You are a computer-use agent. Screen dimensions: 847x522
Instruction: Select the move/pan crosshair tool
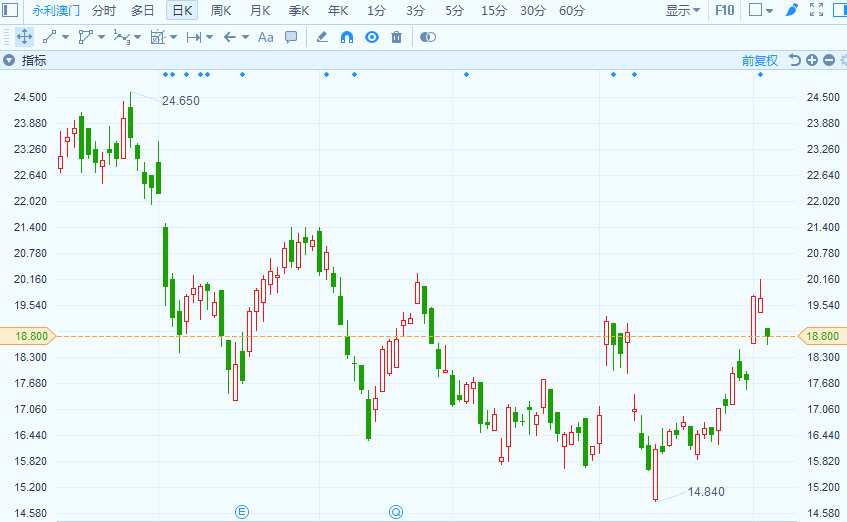[x=24, y=37]
